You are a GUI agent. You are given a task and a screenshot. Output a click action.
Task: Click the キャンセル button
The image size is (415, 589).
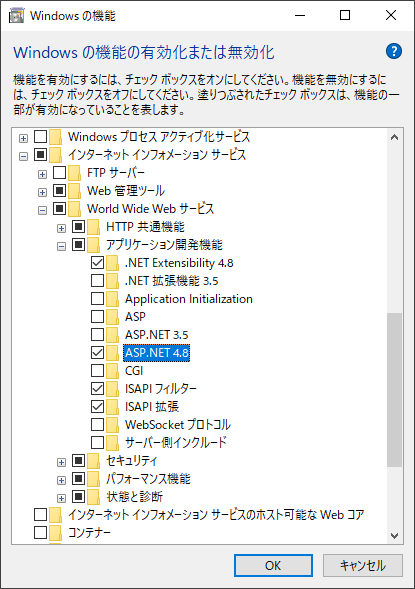click(x=362, y=565)
